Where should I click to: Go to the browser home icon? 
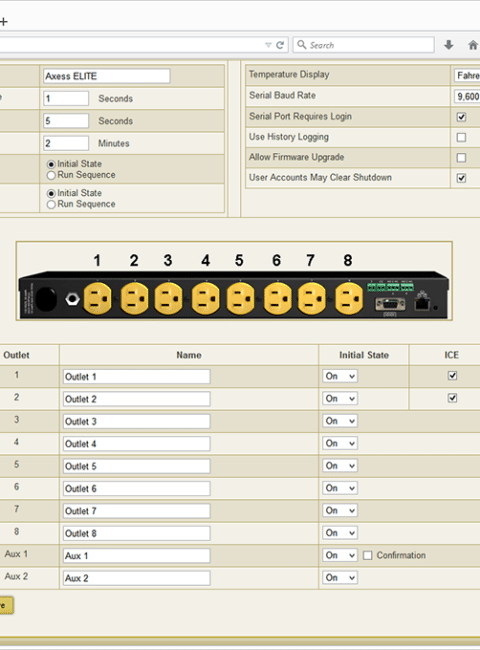coord(473,45)
